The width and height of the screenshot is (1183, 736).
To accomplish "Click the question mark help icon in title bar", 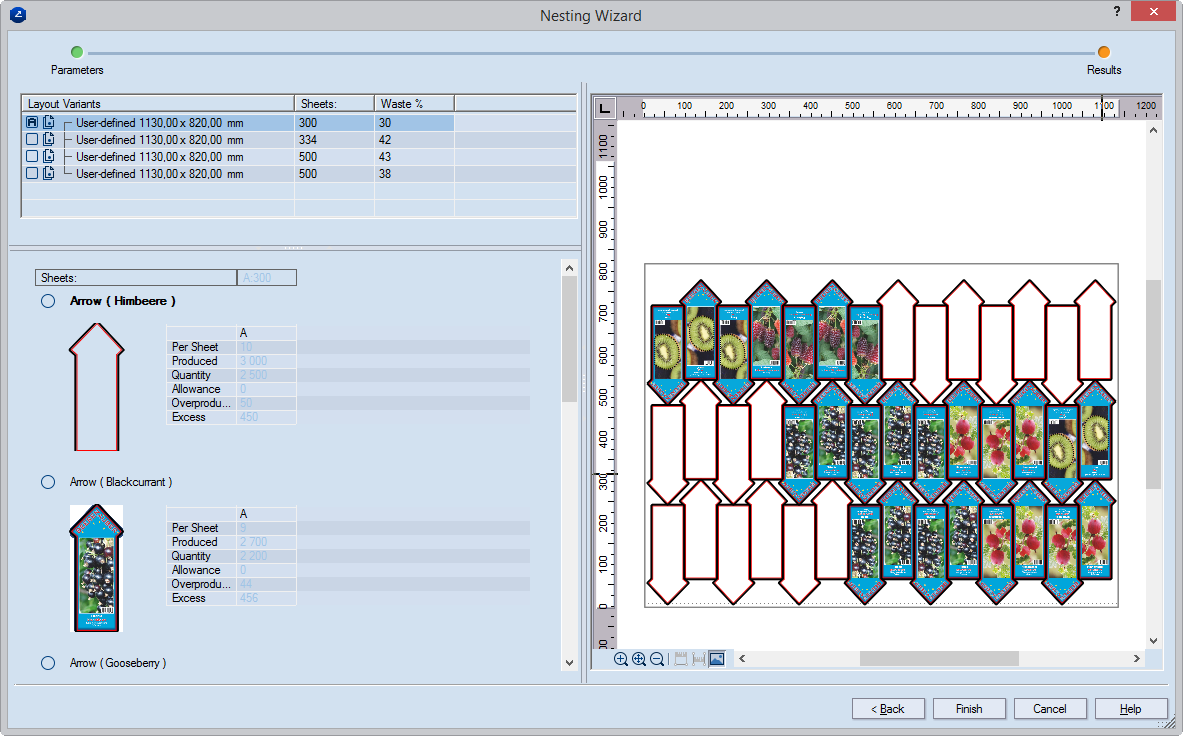I will pyautogui.click(x=1116, y=12).
